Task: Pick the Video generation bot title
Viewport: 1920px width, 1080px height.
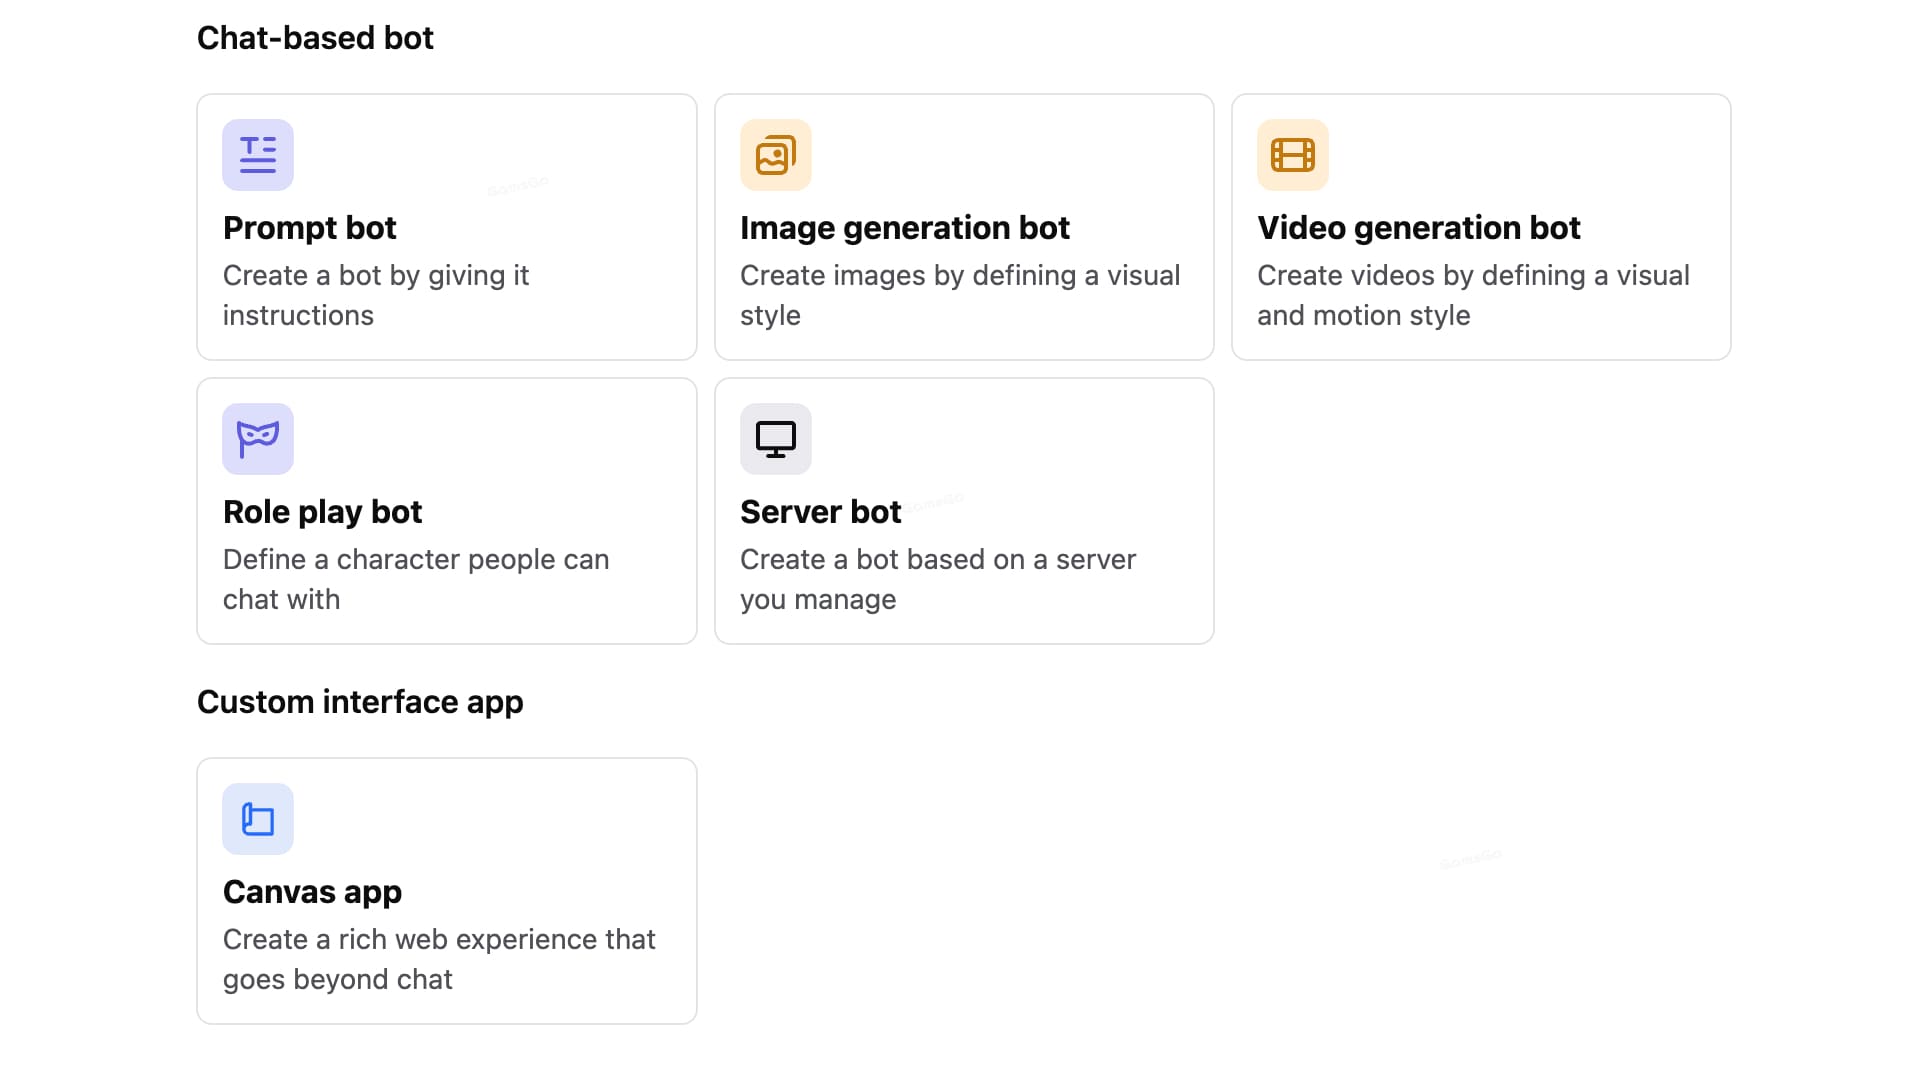Action: [1418, 228]
